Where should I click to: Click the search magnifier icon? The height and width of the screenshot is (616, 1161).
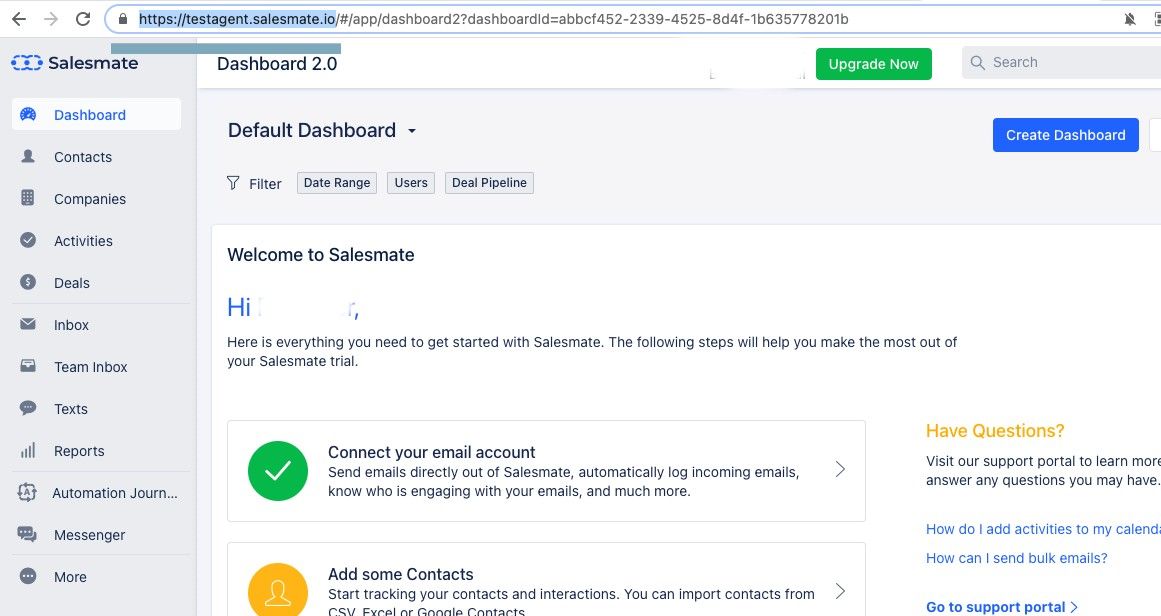(977, 63)
